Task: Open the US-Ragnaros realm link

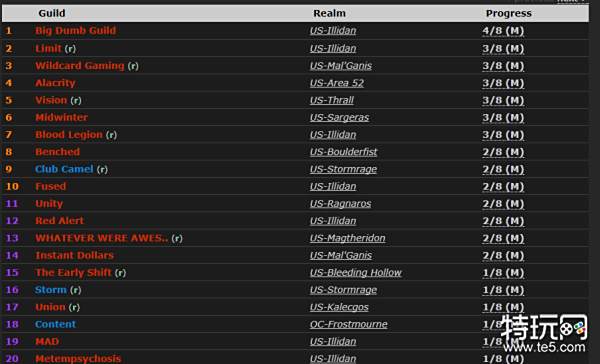Action: point(340,204)
